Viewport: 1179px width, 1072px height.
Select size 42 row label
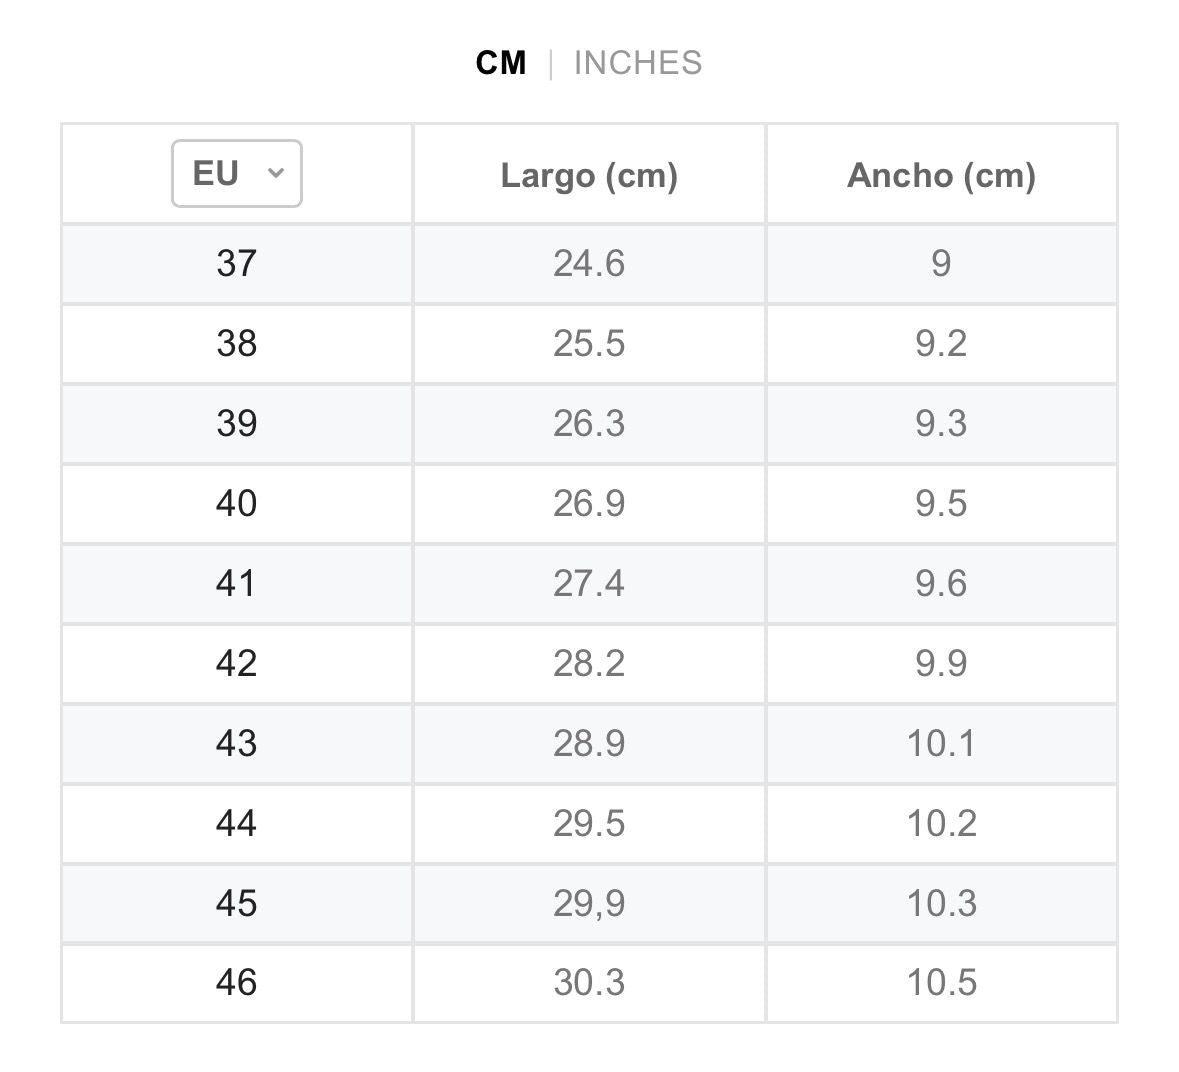237,663
